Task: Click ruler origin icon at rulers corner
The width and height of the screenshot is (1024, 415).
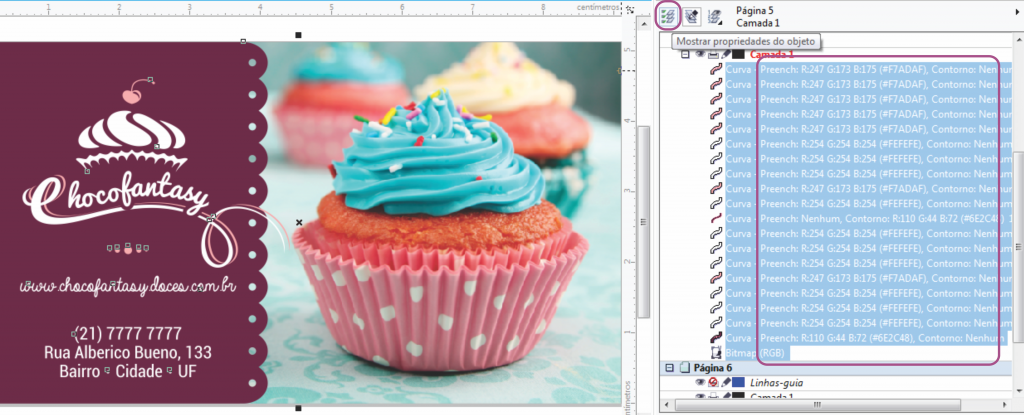Action: click(x=630, y=8)
